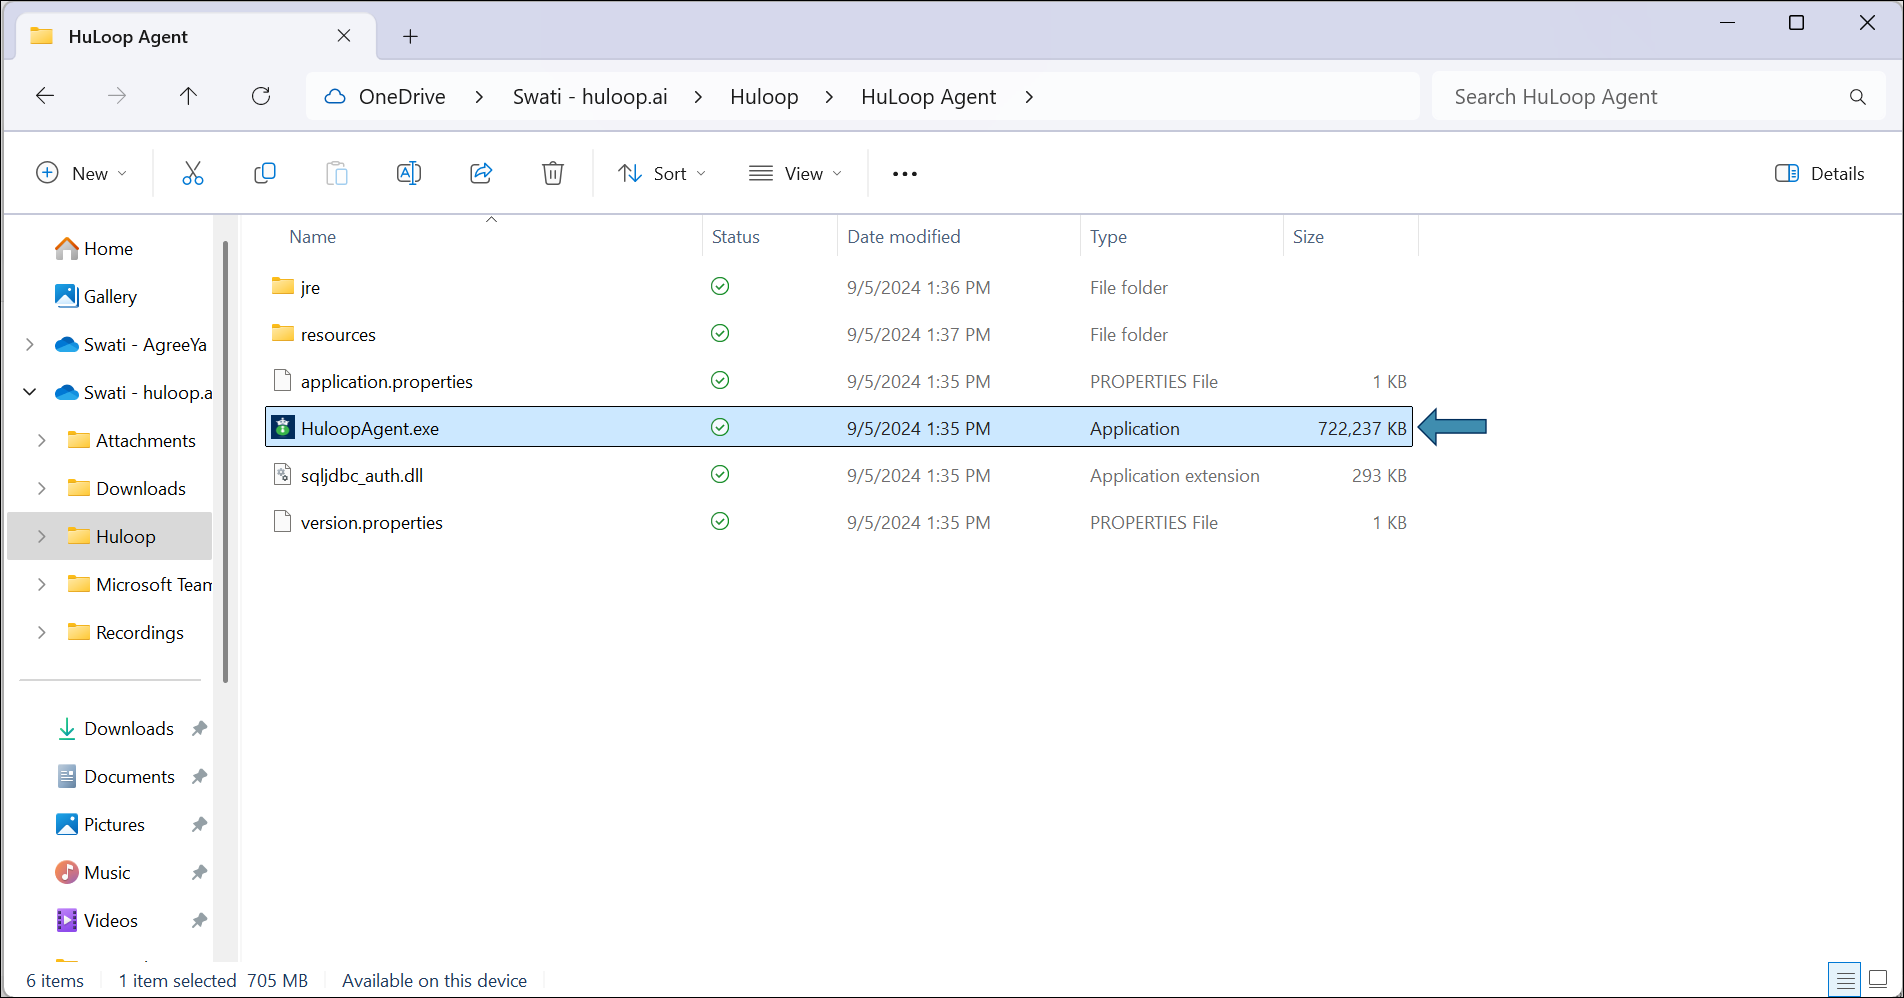Open Pictures in Quick access

pyautogui.click(x=100, y=825)
